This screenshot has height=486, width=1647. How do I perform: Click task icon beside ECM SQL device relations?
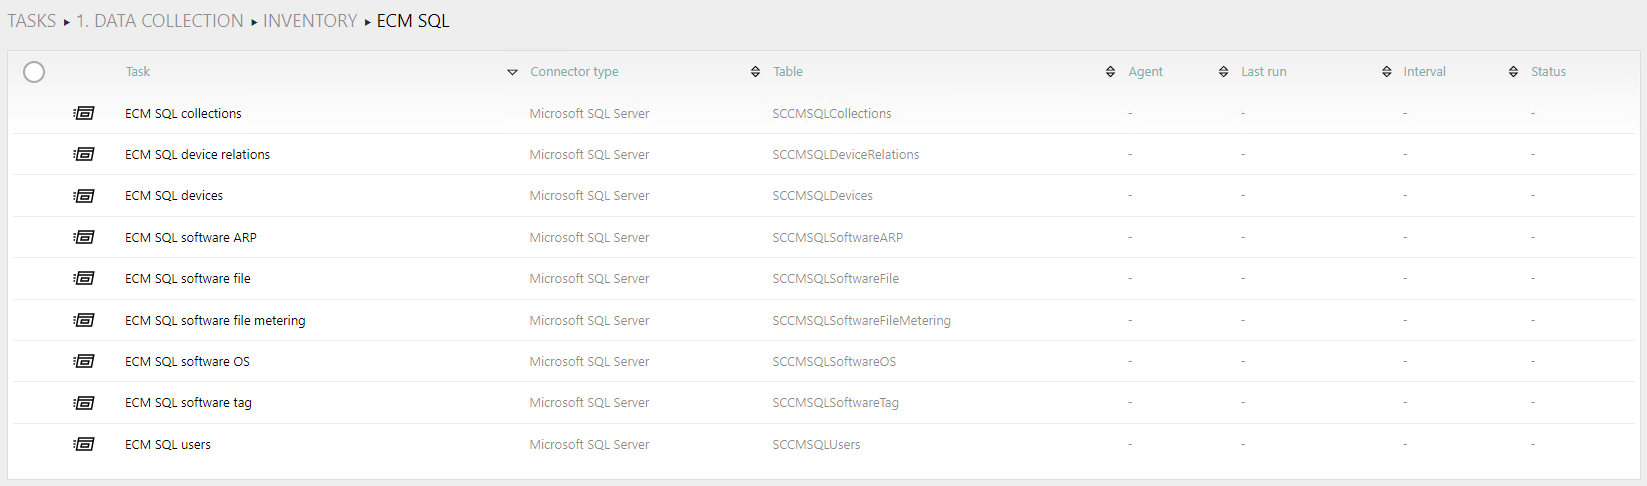tap(84, 155)
